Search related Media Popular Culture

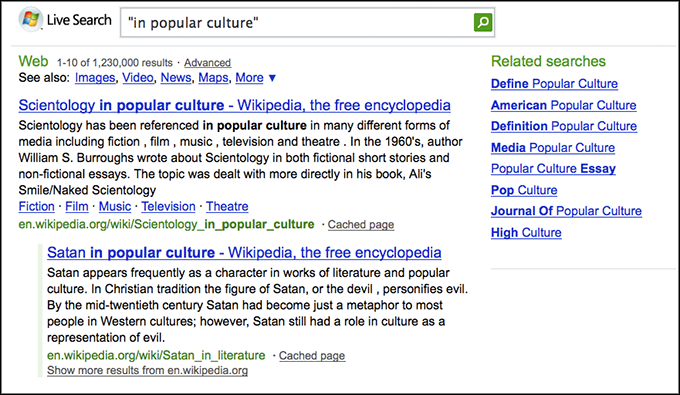click(x=552, y=148)
